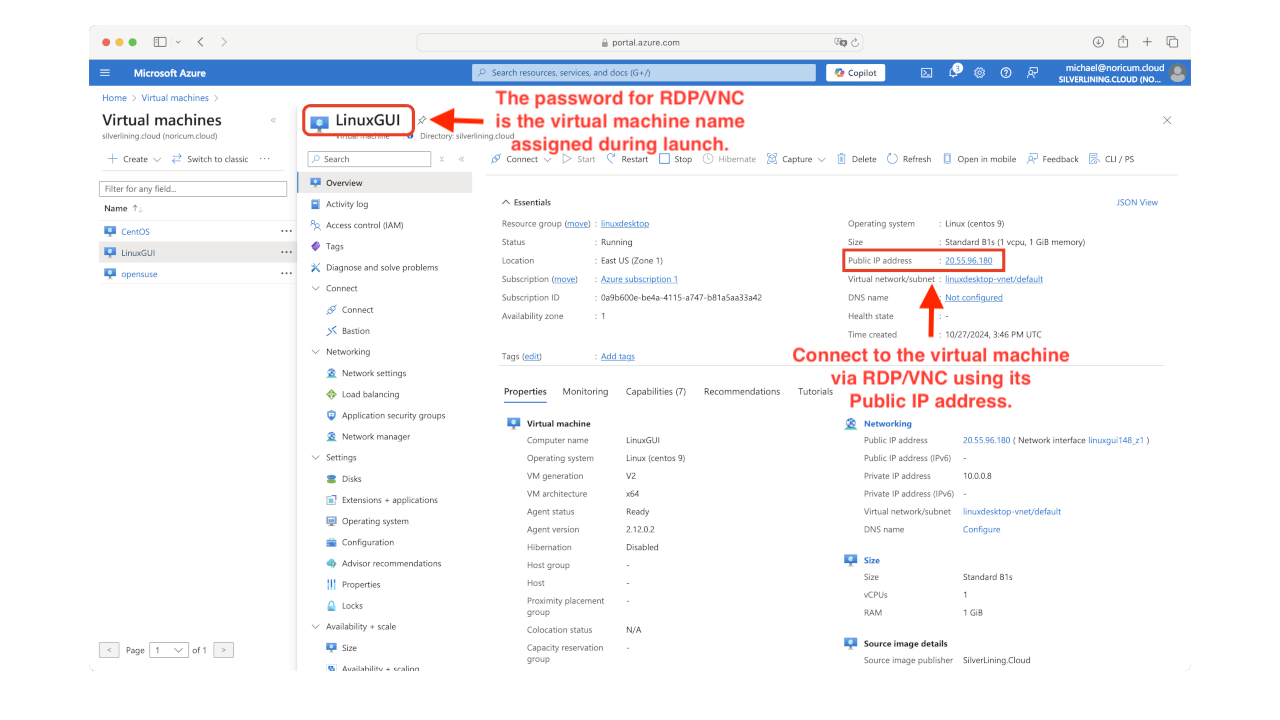
Task: Open Network settings
Action: (373, 373)
